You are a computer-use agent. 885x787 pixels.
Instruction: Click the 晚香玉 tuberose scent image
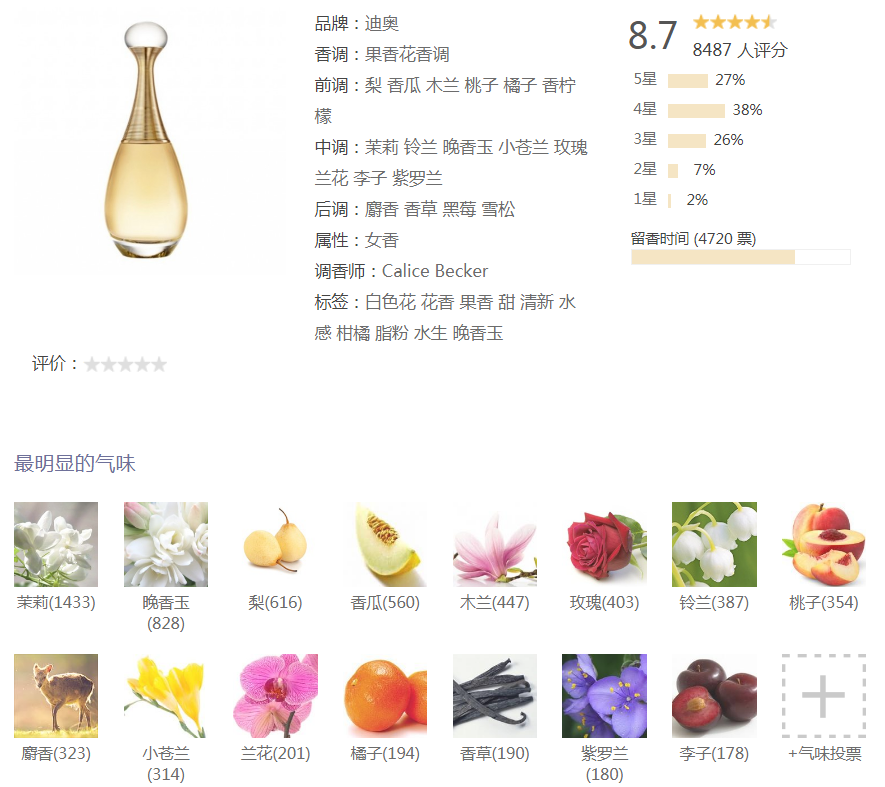166,544
